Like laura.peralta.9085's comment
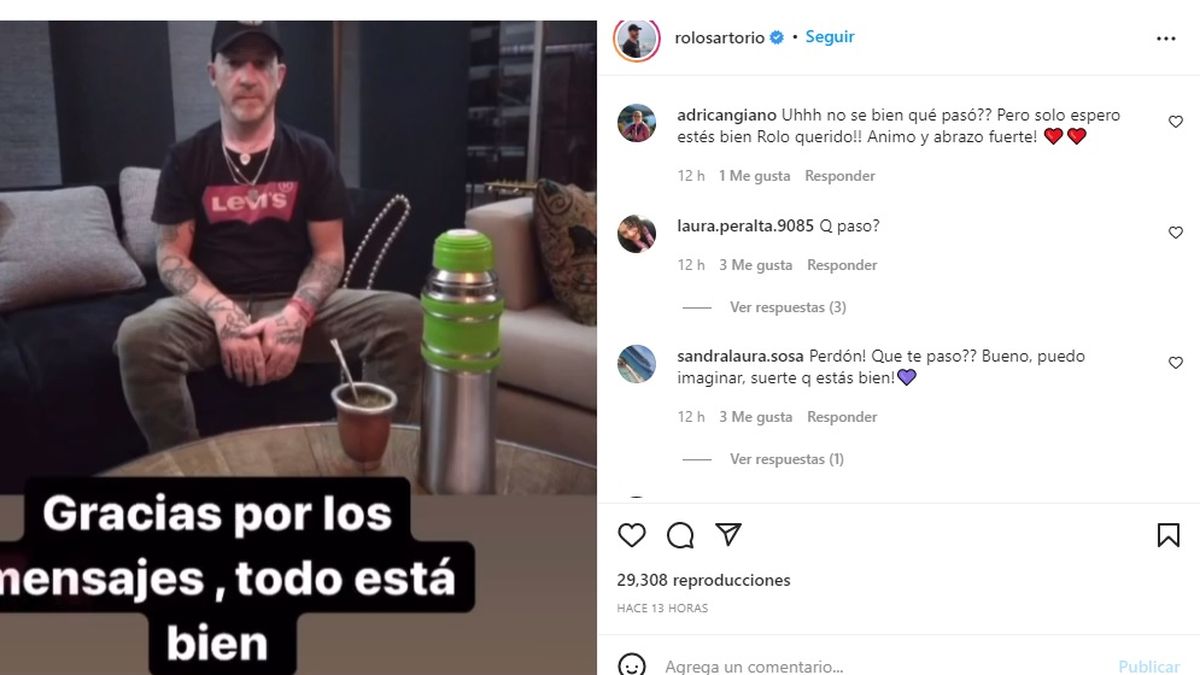 pyautogui.click(x=1176, y=233)
